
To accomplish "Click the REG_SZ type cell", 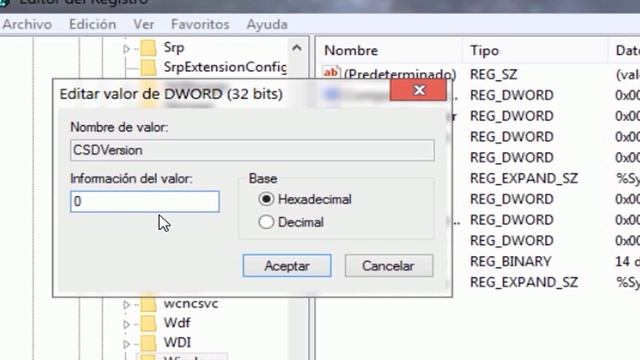I will click(493, 74).
